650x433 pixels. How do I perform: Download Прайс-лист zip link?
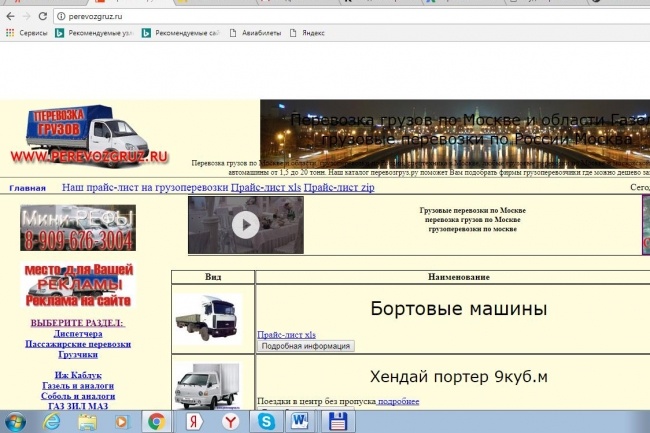[x=339, y=187]
